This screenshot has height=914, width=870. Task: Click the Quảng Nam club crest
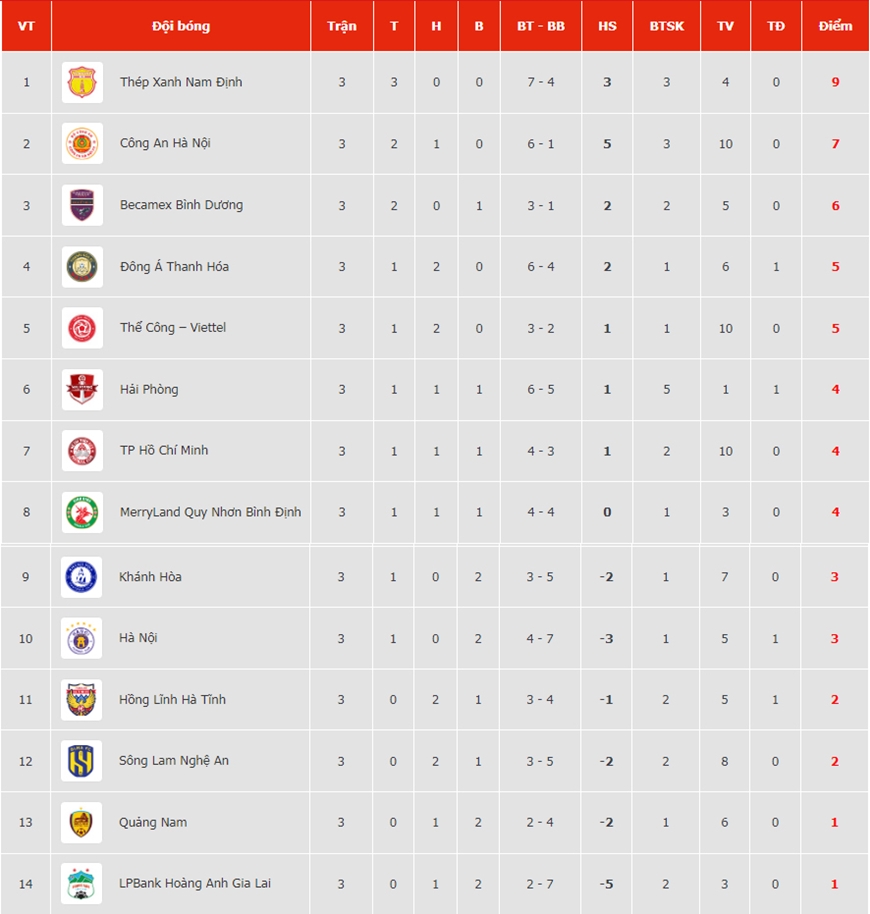point(82,822)
